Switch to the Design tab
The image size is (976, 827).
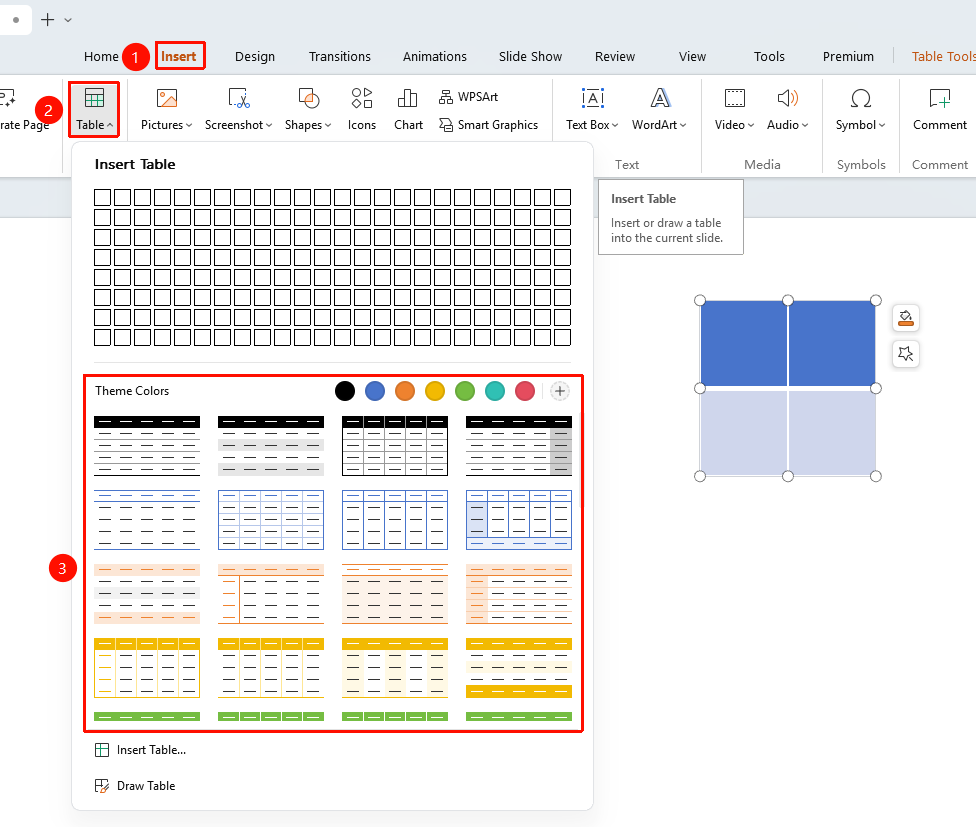(255, 57)
